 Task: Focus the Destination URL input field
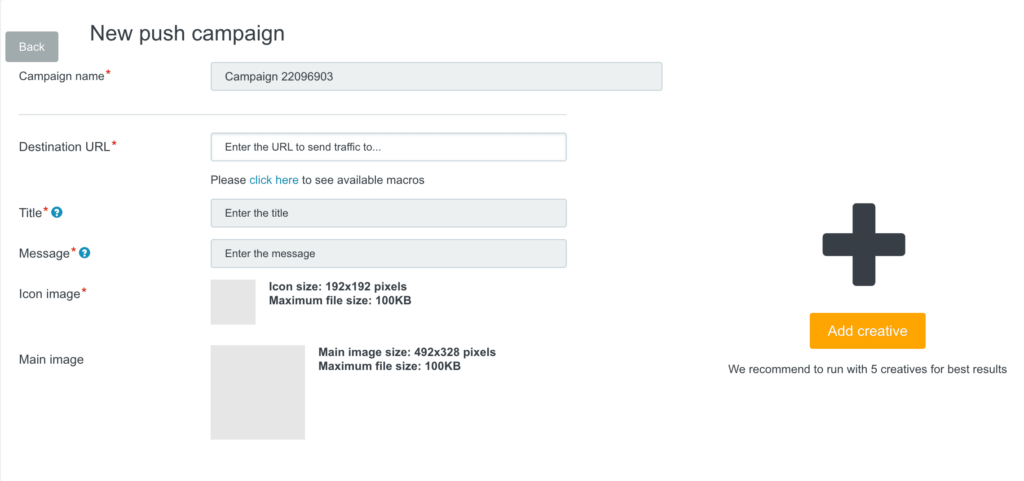click(x=389, y=147)
